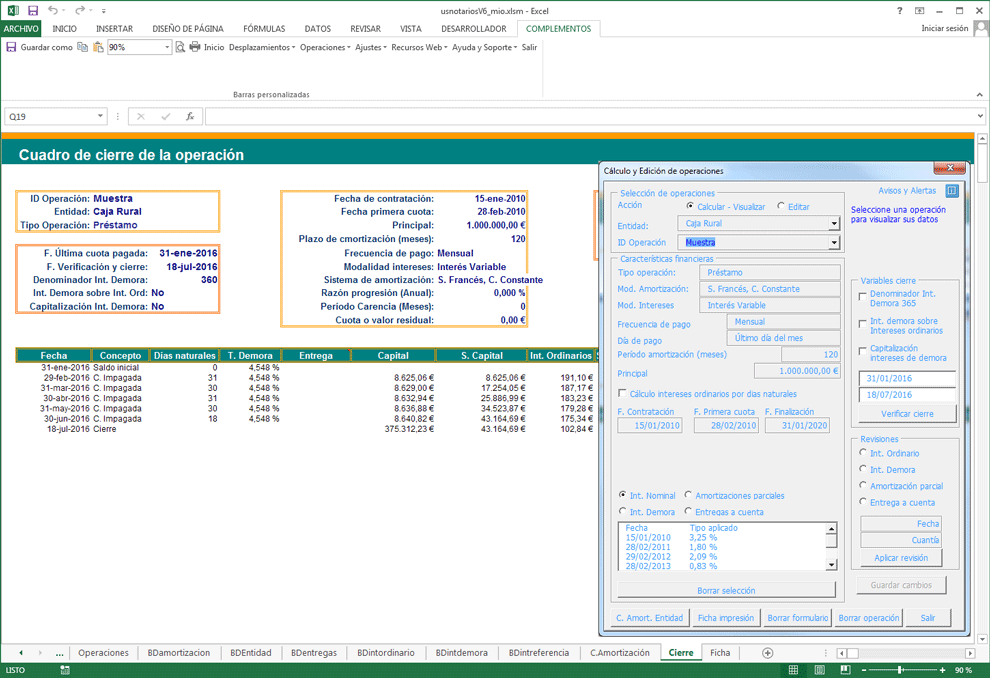Click the paste clipboard icon
The image size is (990, 678).
(98, 47)
